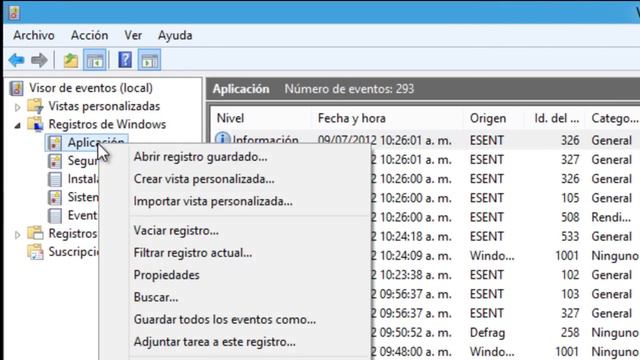Screen dimensions: 640x360
Task: Click the Back arrow toolbar button
Action: click(16, 60)
